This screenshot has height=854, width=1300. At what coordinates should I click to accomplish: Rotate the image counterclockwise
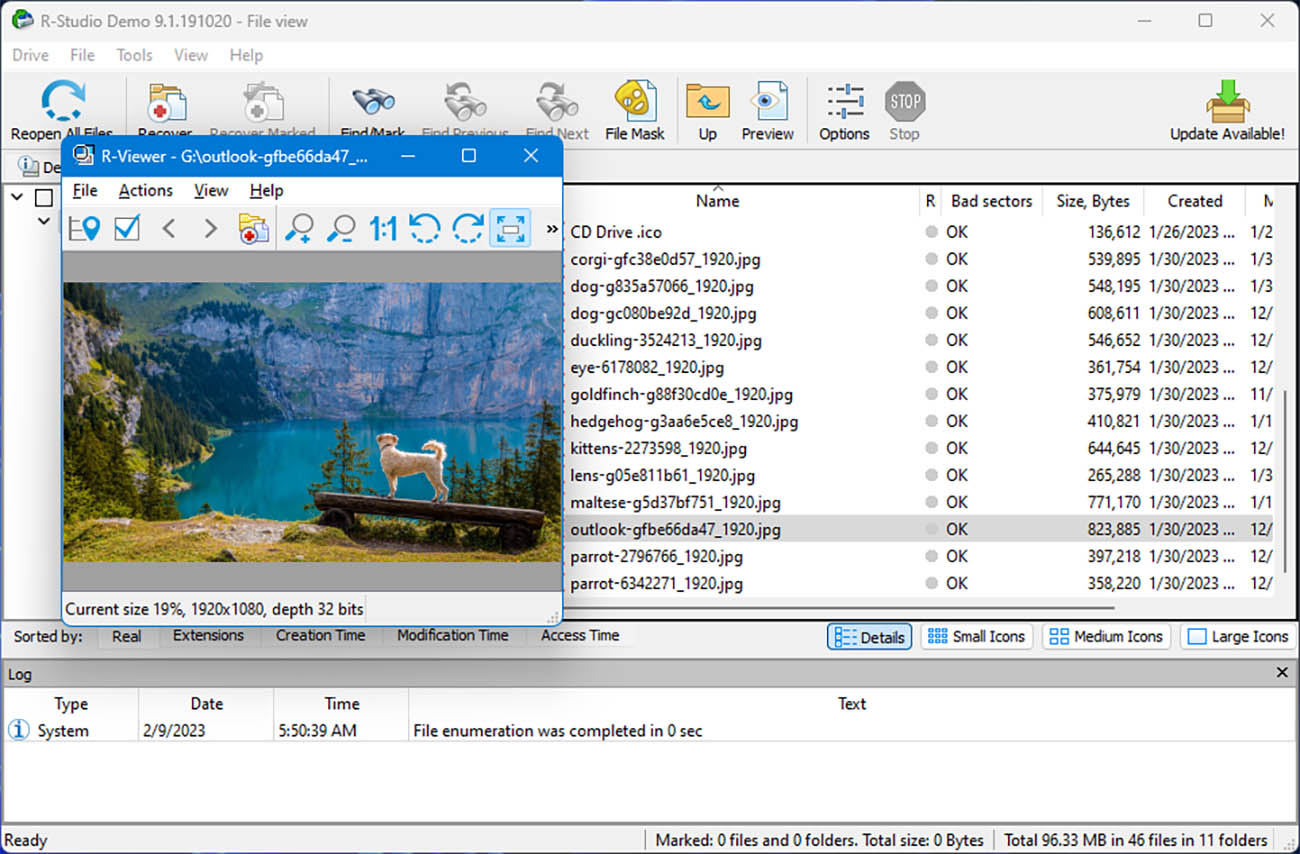click(x=425, y=229)
